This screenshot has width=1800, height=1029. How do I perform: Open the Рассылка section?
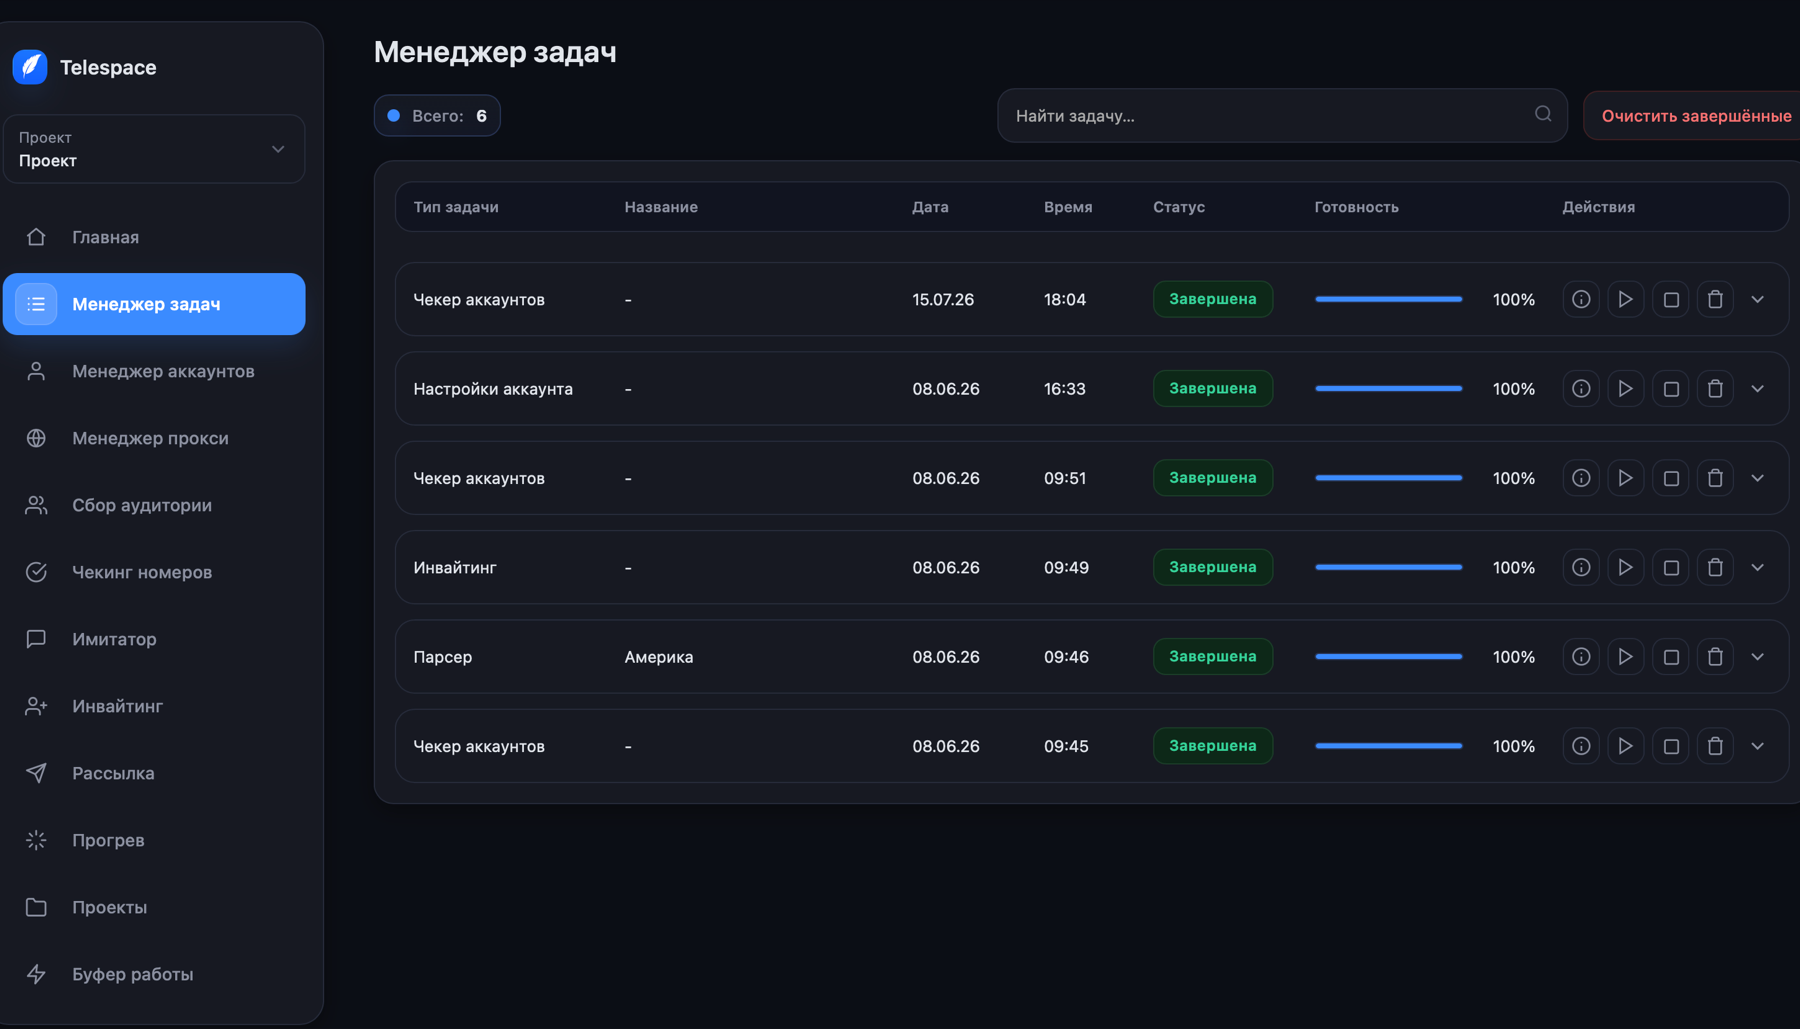(x=154, y=773)
